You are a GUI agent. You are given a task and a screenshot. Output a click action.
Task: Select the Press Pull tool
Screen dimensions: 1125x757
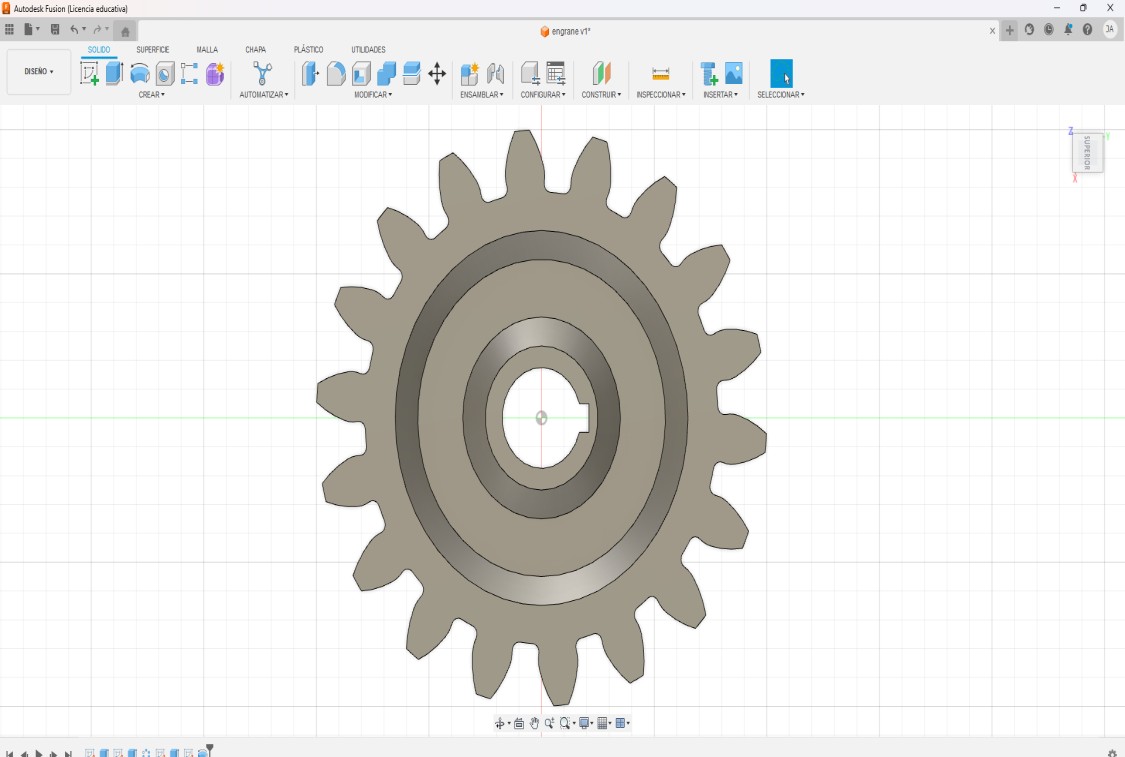[310, 73]
